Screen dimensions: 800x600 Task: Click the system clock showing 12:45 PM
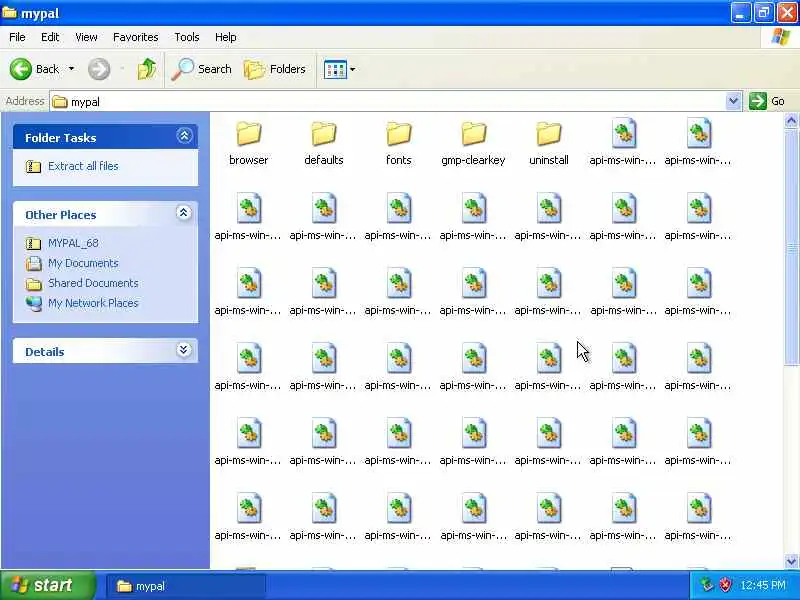763,585
